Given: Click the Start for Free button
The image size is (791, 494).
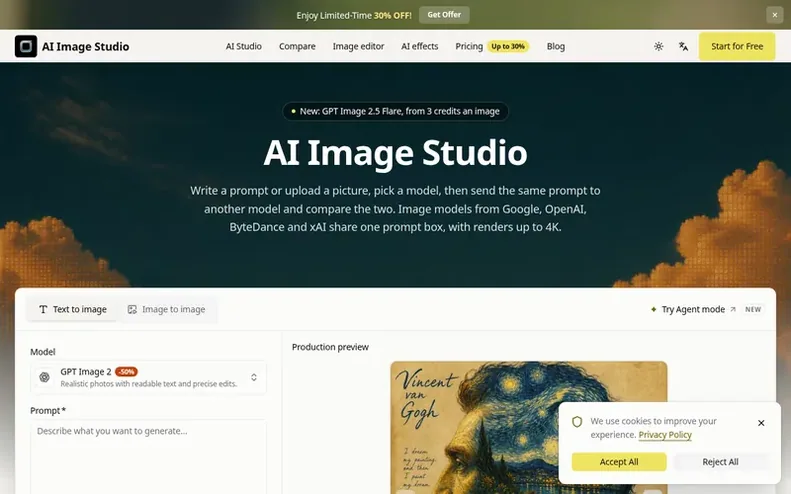Looking at the screenshot, I should point(737,46).
